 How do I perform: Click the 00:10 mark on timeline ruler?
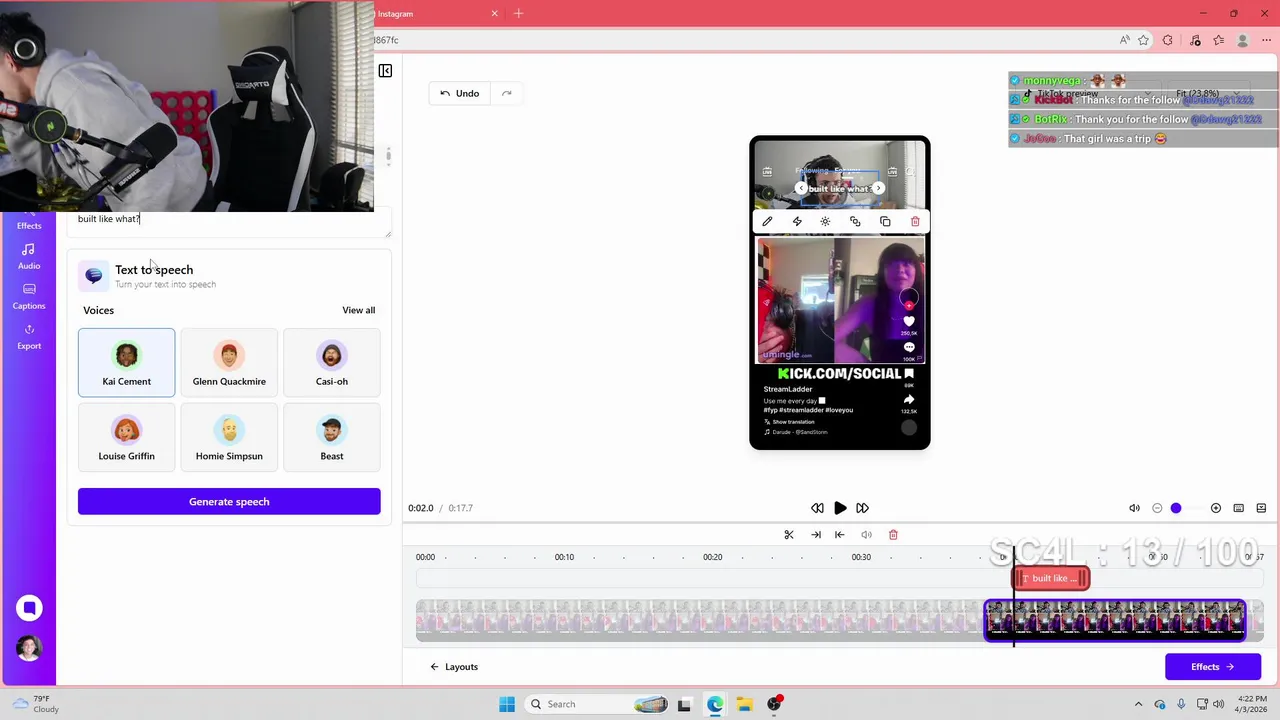[564, 557]
